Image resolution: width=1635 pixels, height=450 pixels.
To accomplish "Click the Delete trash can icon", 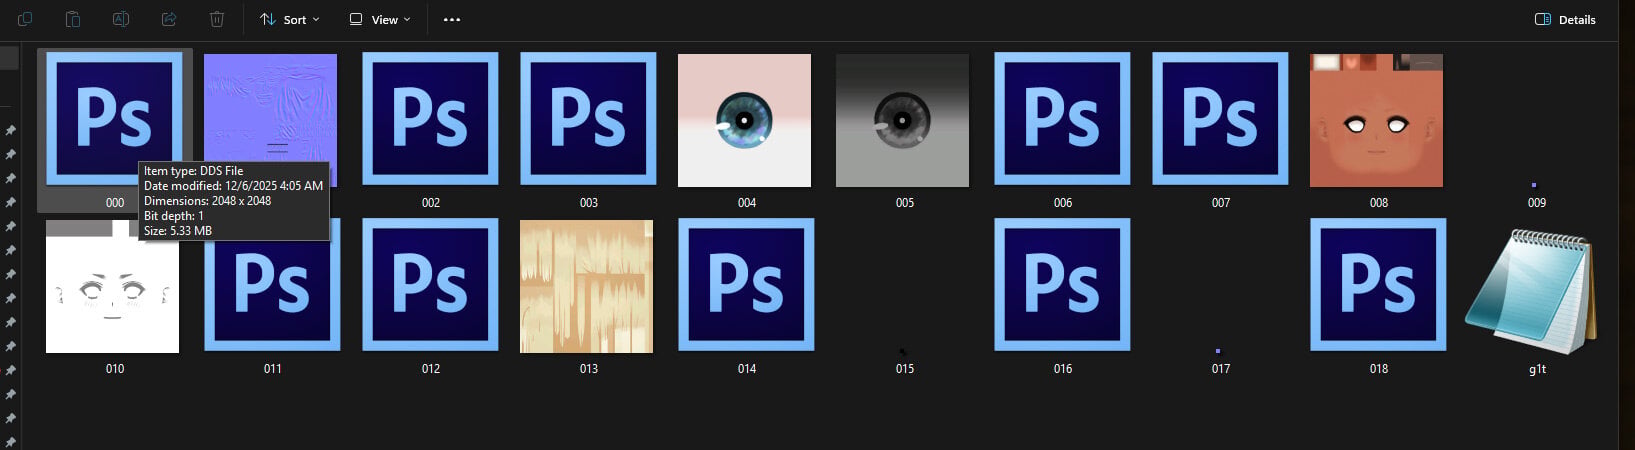I will pos(217,19).
